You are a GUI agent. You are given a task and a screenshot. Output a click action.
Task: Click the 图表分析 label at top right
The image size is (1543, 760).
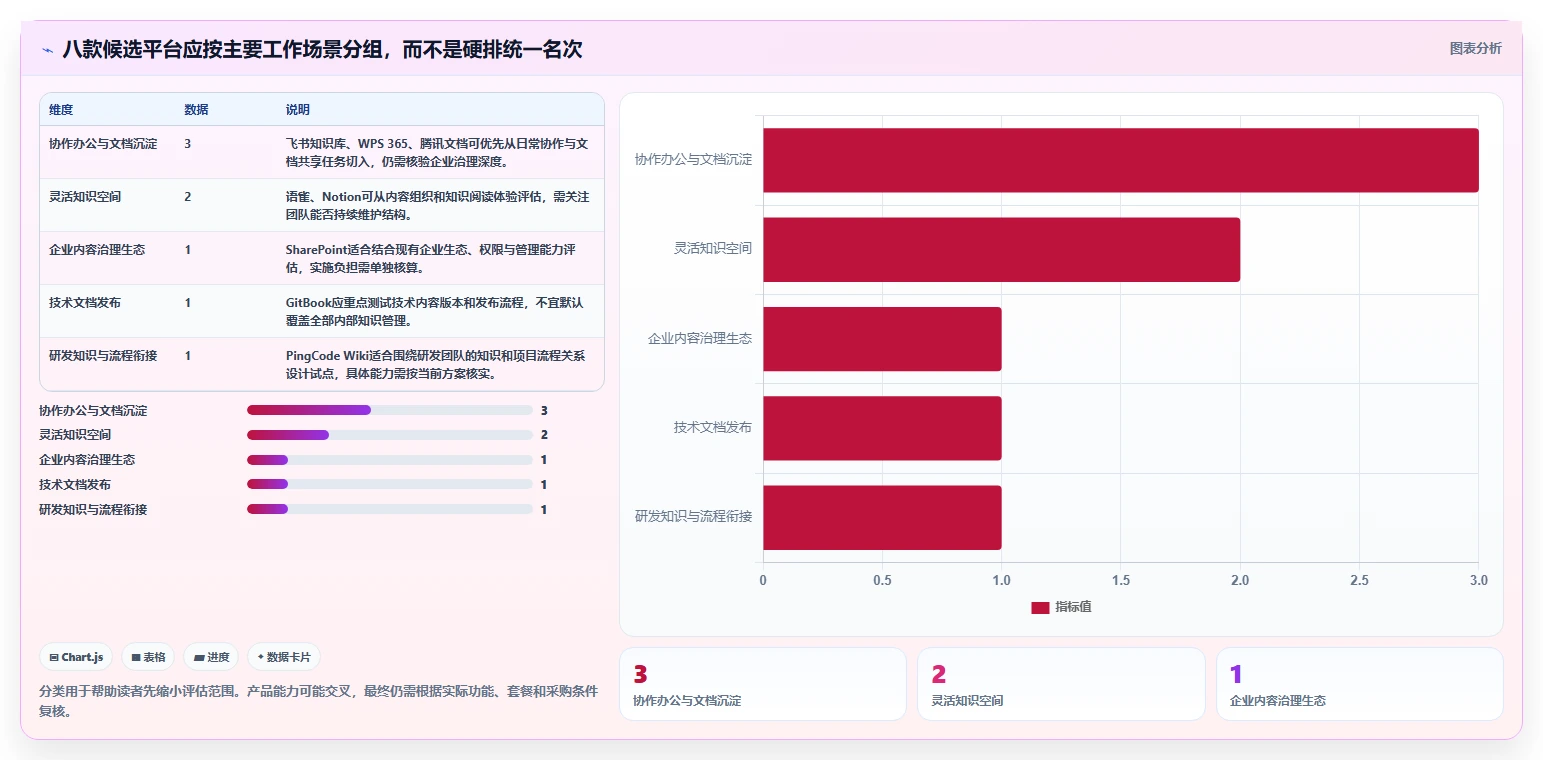(x=1475, y=48)
